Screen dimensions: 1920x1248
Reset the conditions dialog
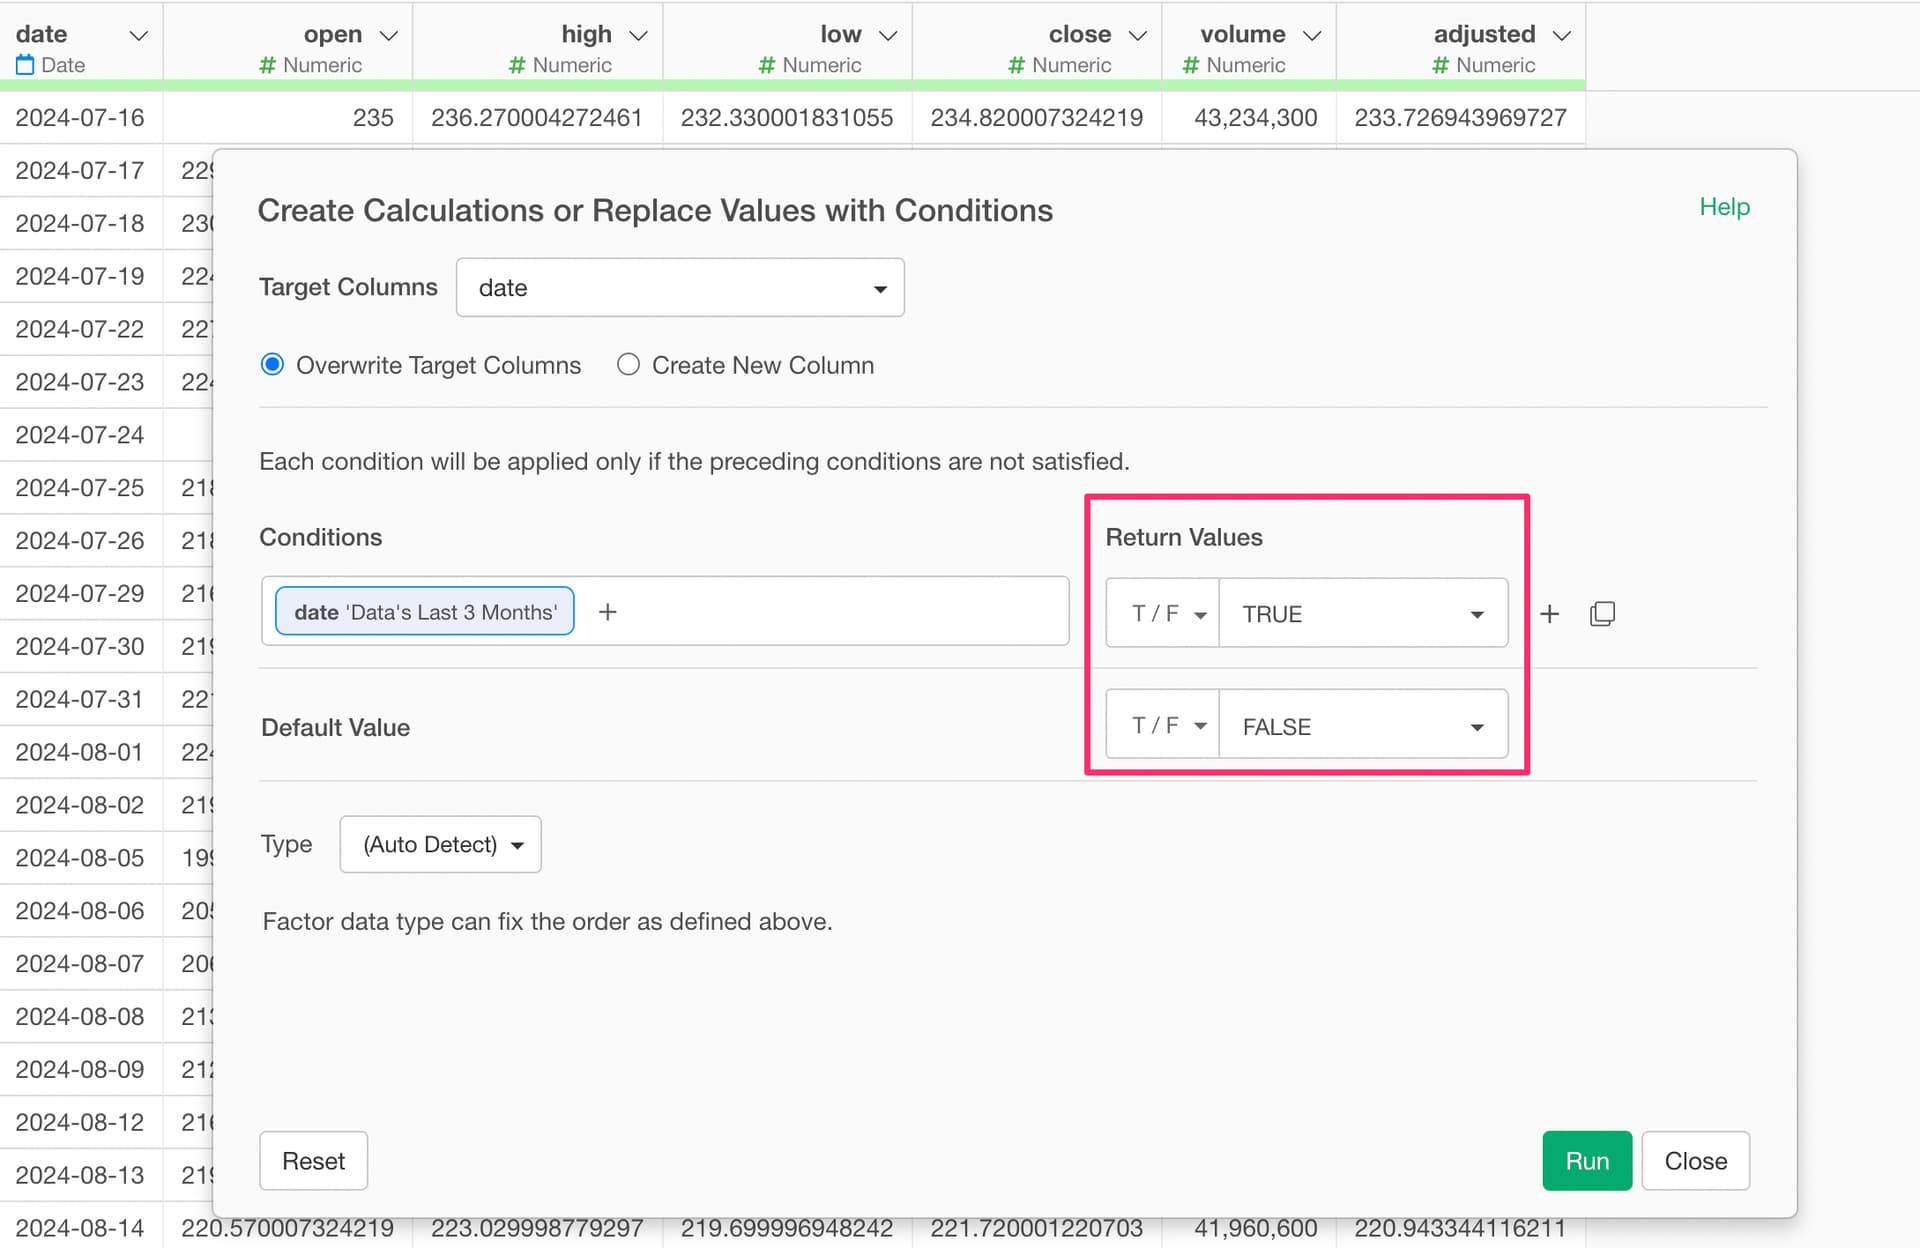click(x=313, y=1161)
